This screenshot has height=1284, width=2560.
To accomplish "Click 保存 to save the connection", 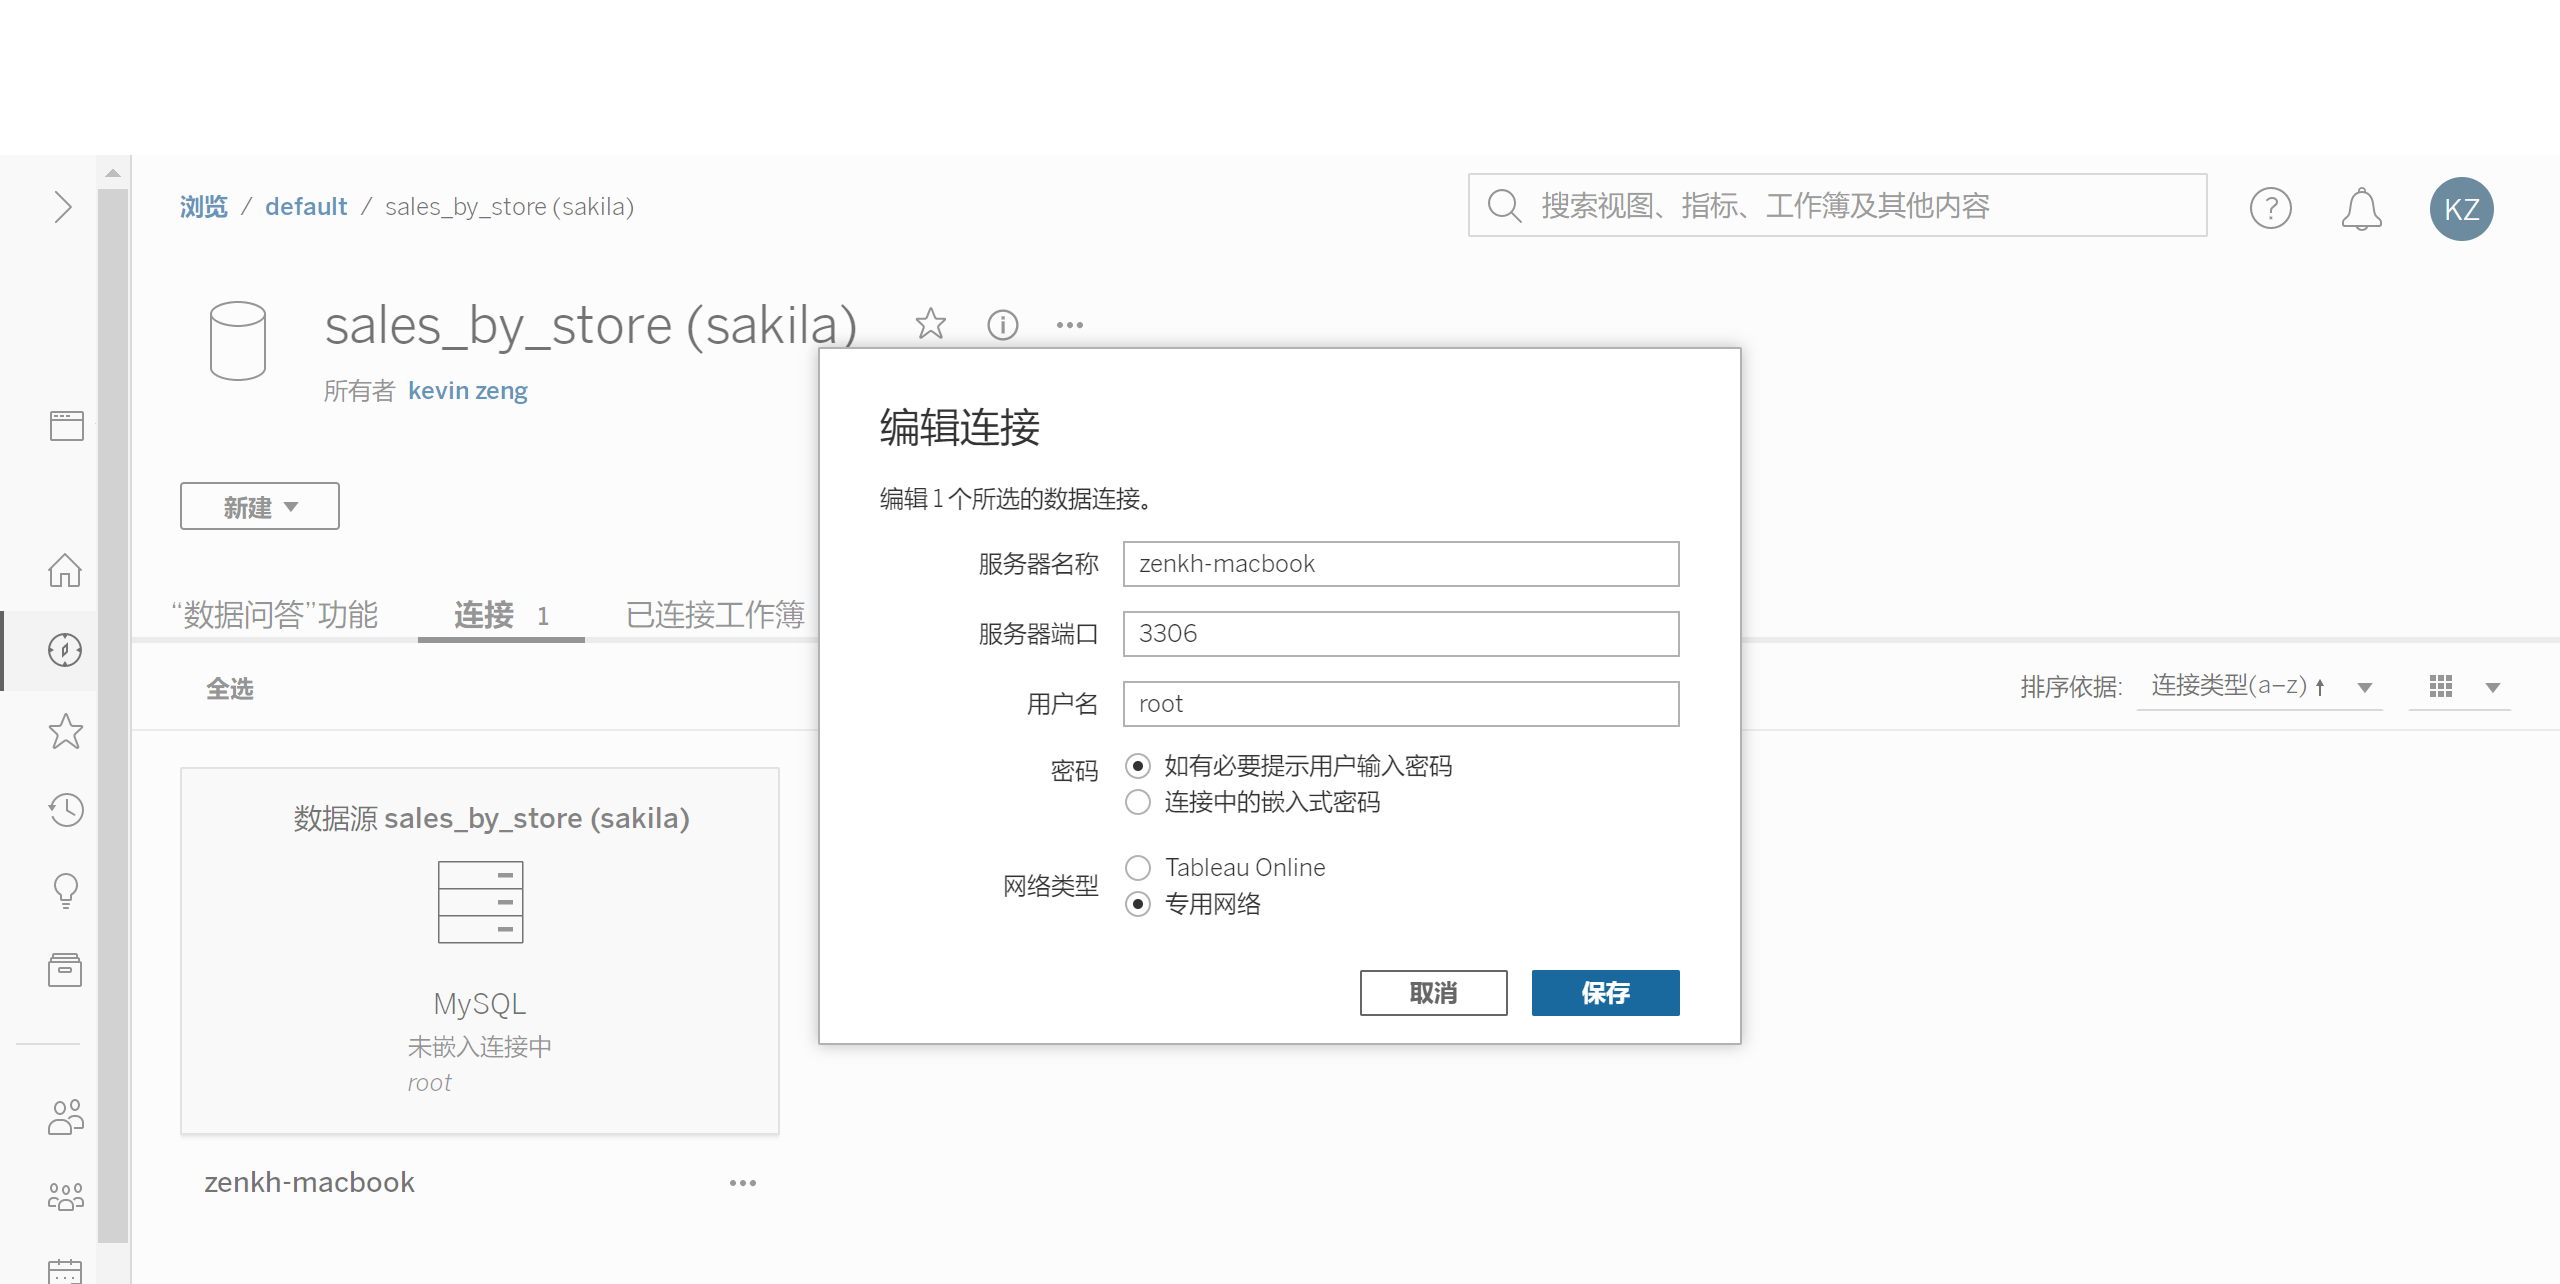I will click(x=1605, y=993).
